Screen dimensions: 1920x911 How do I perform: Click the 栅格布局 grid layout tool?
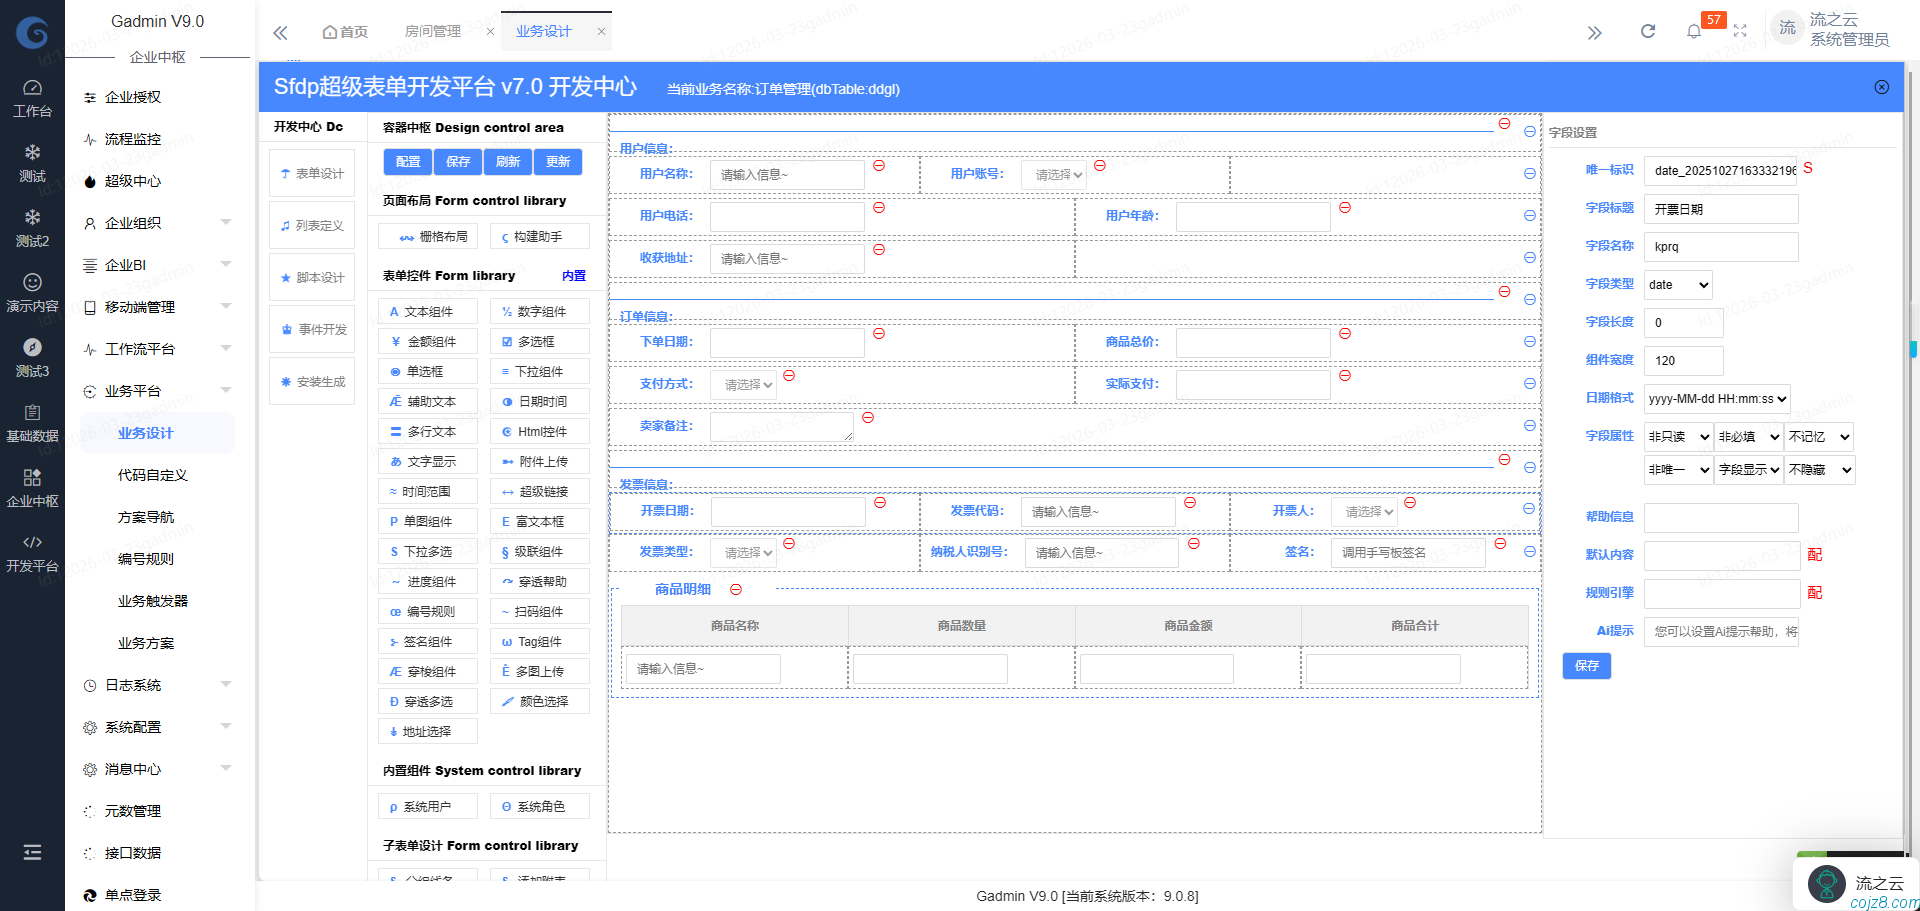pyautogui.click(x=427, y=236)
